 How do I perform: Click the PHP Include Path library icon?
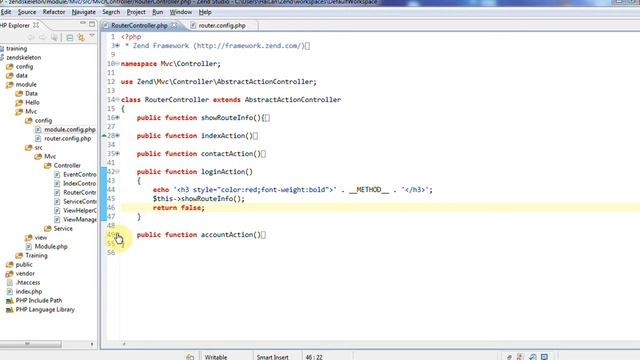[9, 300]
